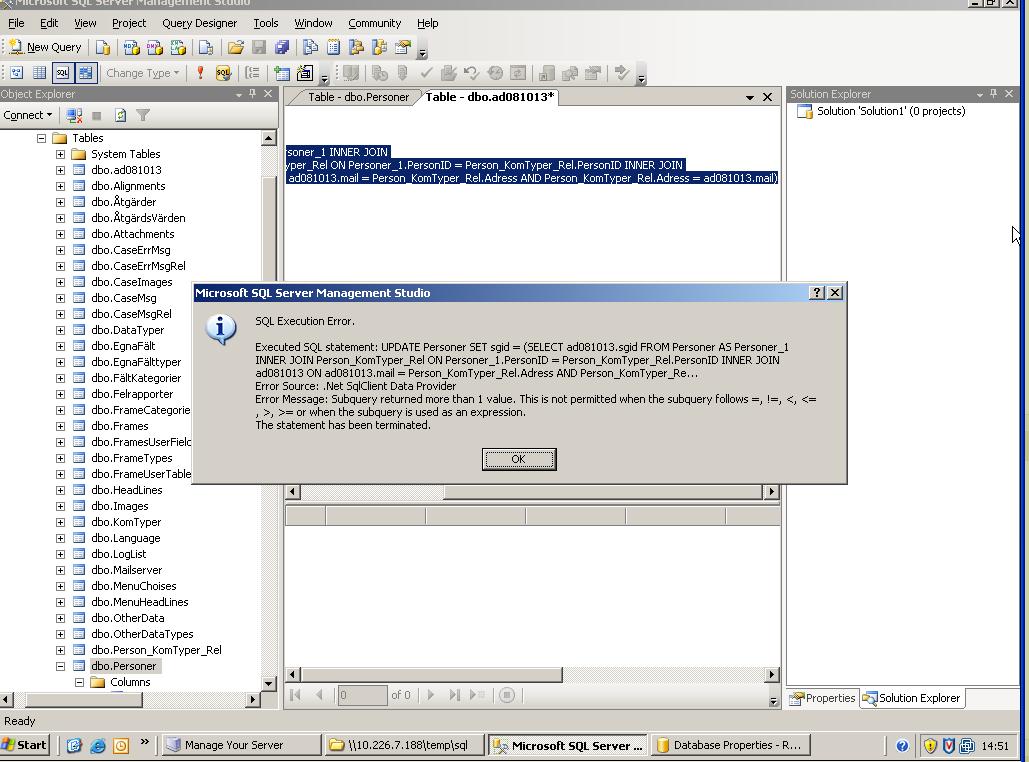Open the Query Designer menu
Viewport: 1029px width, 762px height.
(200, 23)
